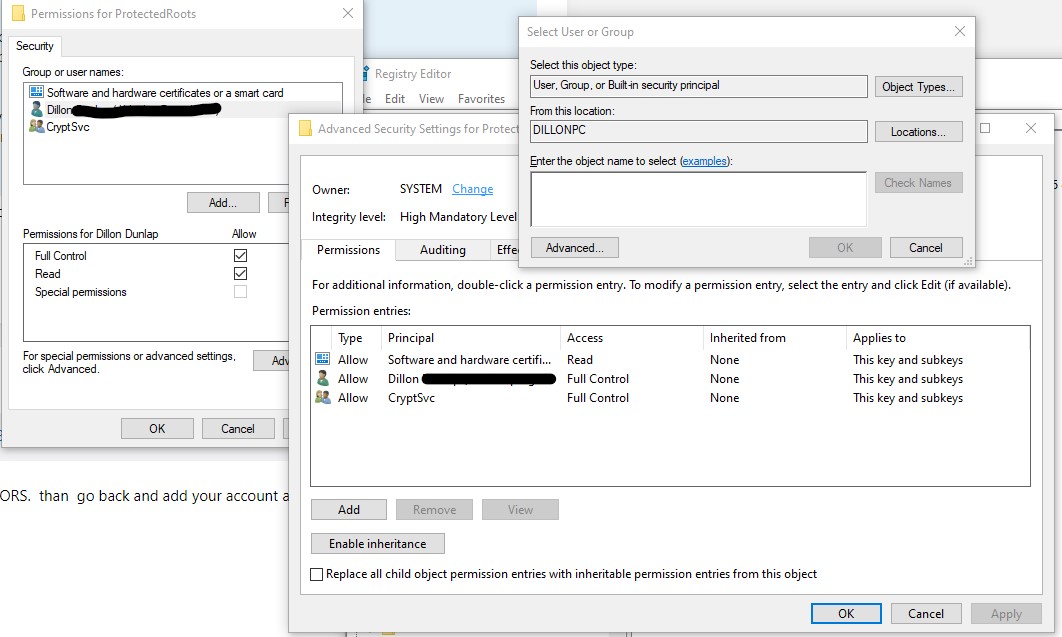Image resolution: width=1062 pixels, height=637 pixels.
Task: Enable Replace all child object permission entries checkbox
Action: 316,574
